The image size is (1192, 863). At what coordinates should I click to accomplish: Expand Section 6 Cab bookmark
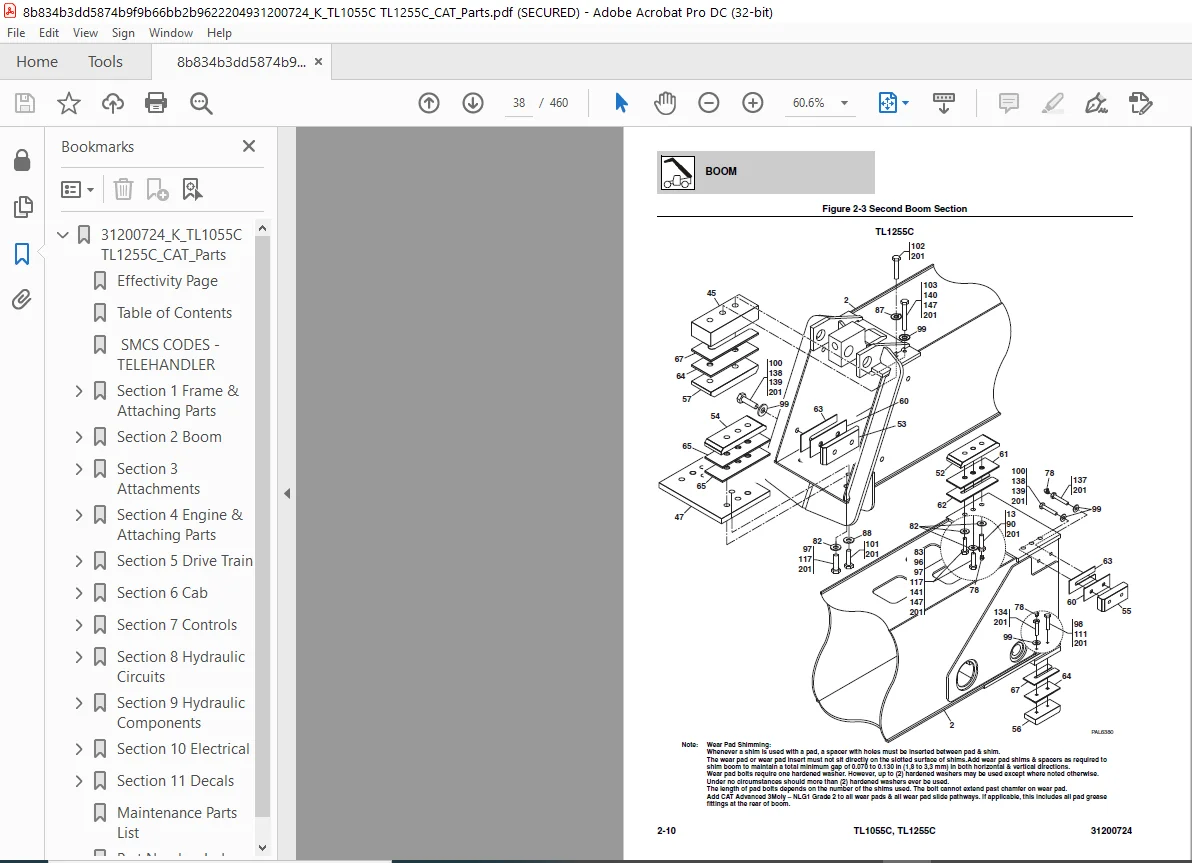(79, 593)
